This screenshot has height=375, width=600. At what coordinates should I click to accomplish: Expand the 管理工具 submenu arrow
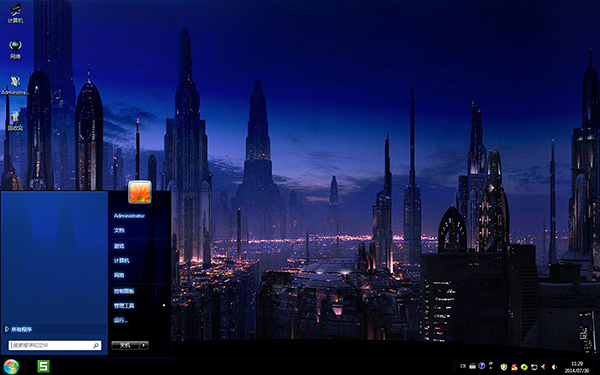click(164, 305)
